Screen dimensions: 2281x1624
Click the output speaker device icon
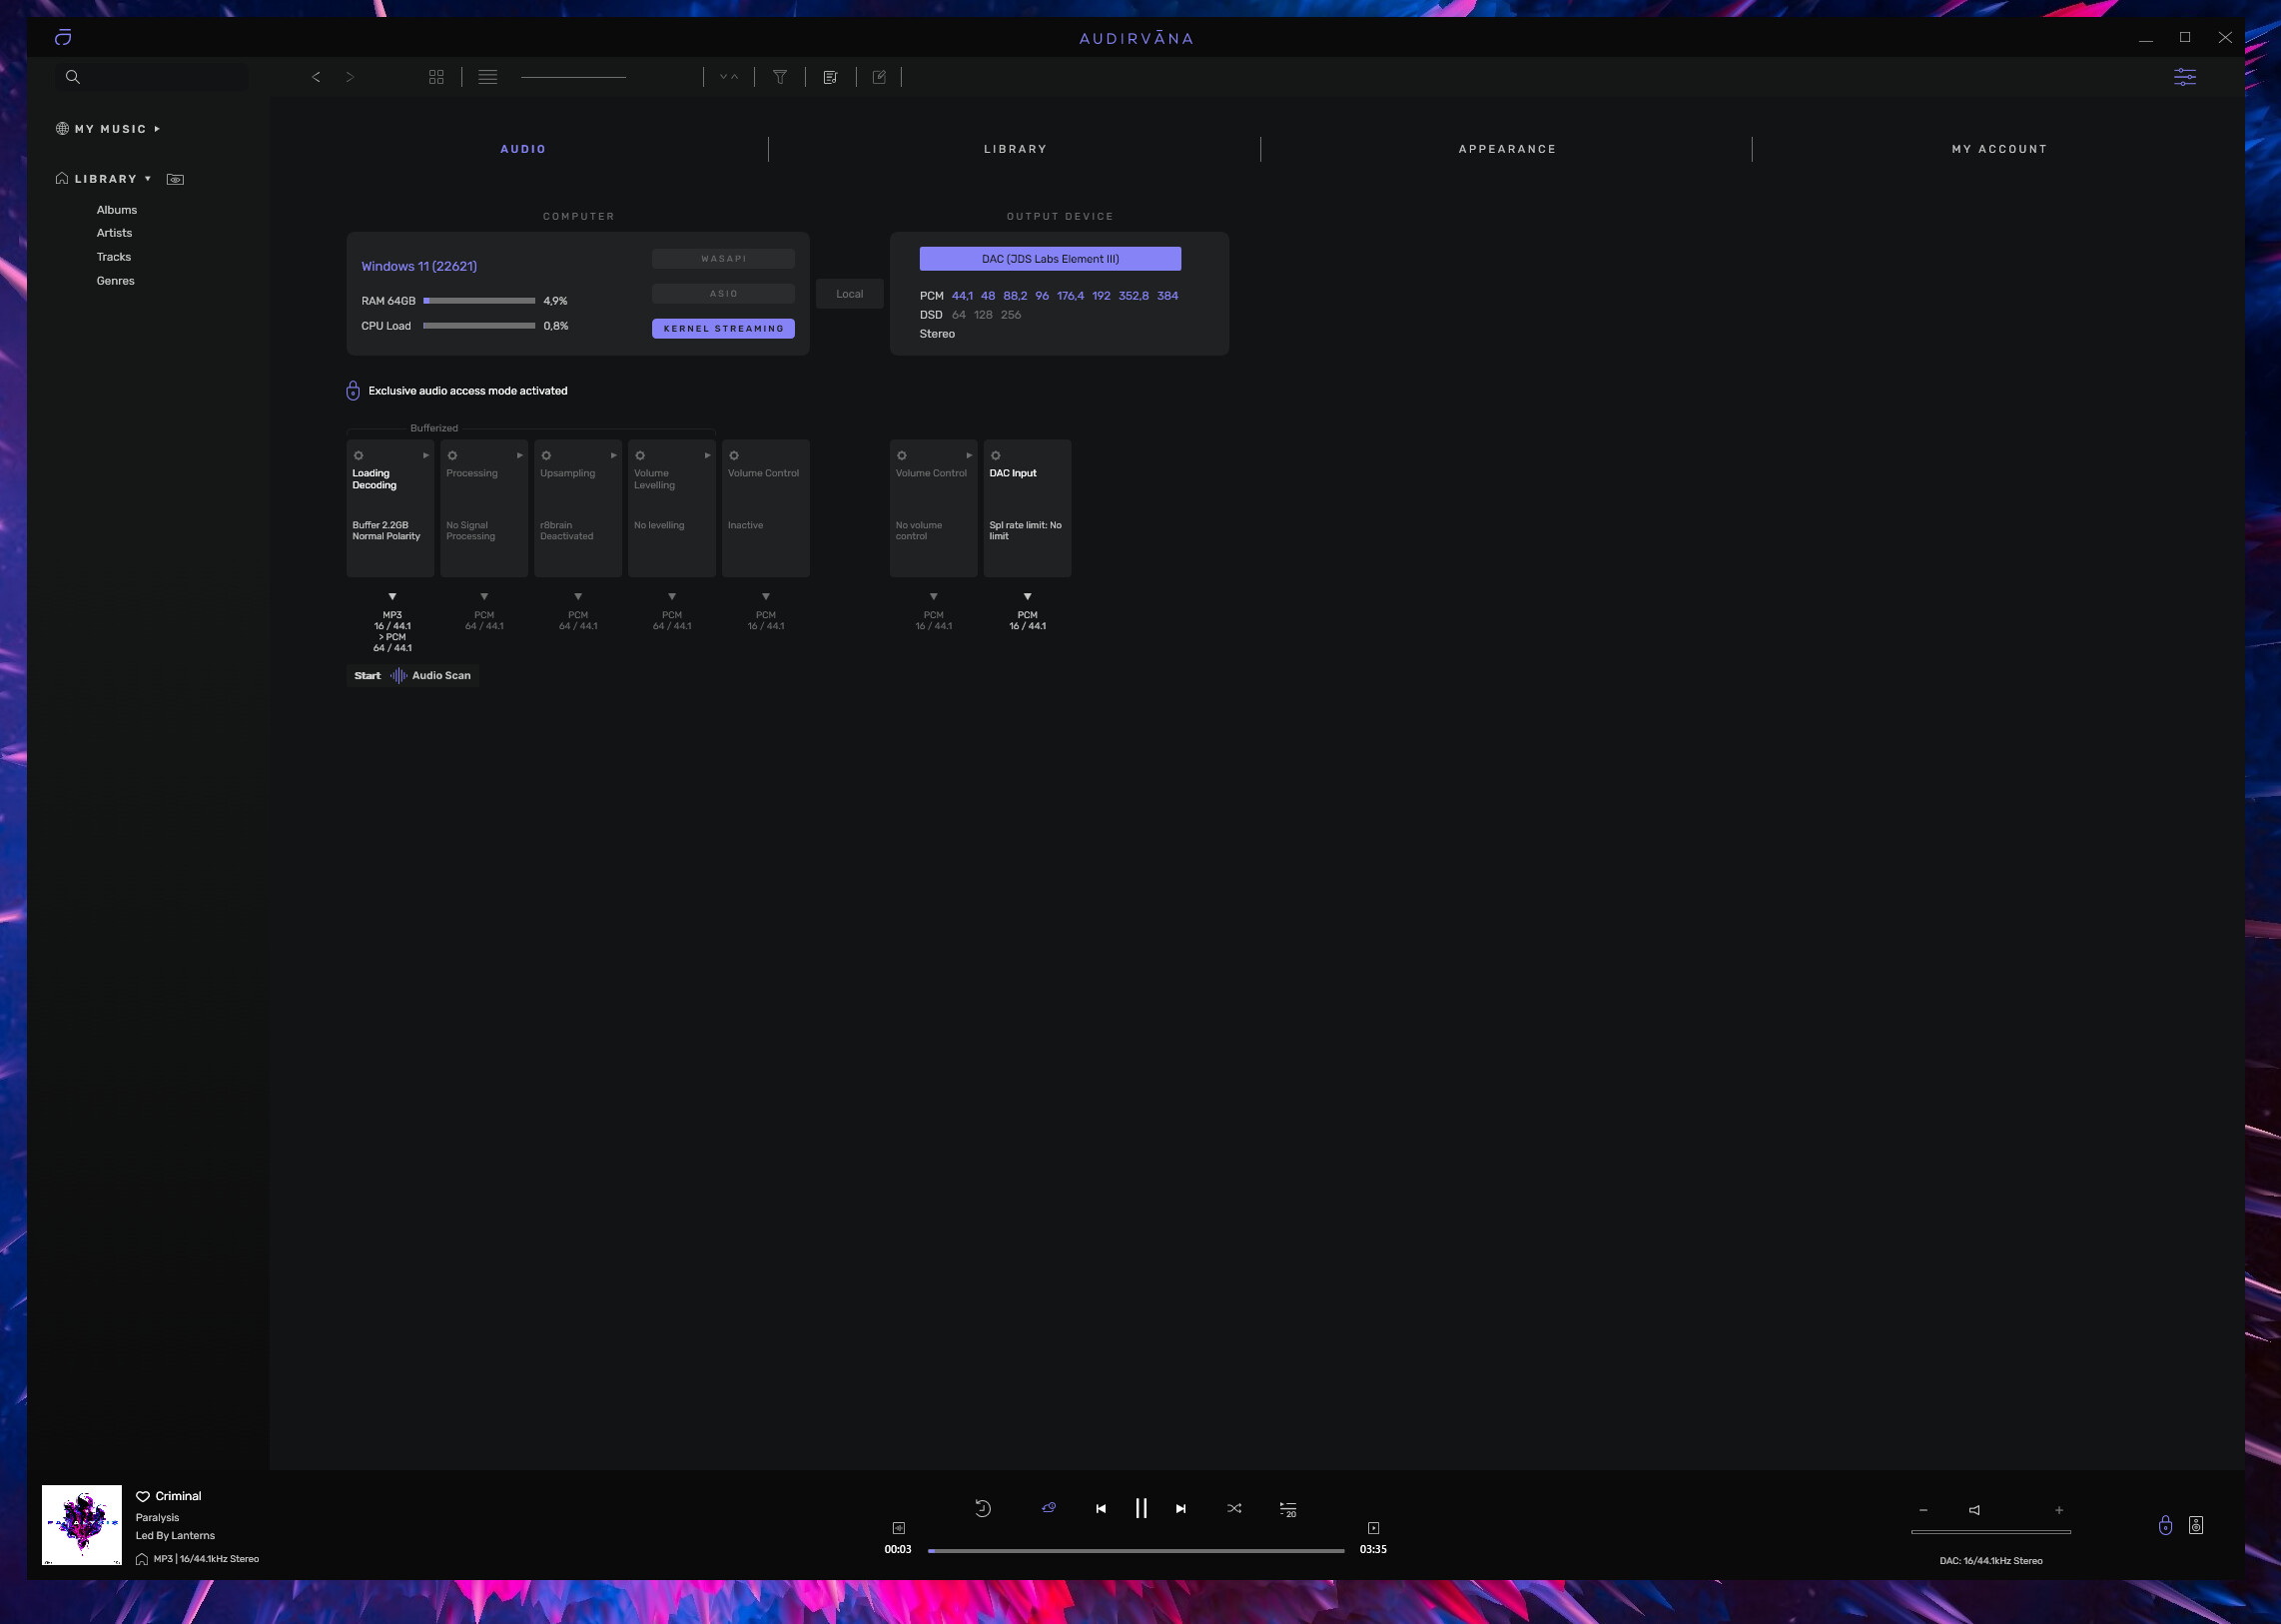2196,1525
